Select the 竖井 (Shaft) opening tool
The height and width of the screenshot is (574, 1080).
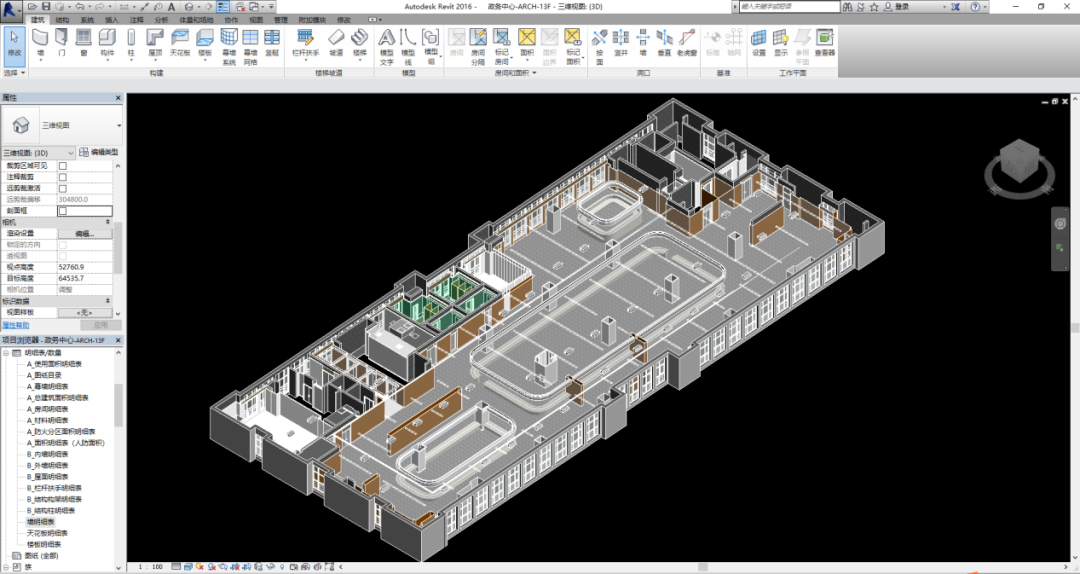tap(621, 43)
